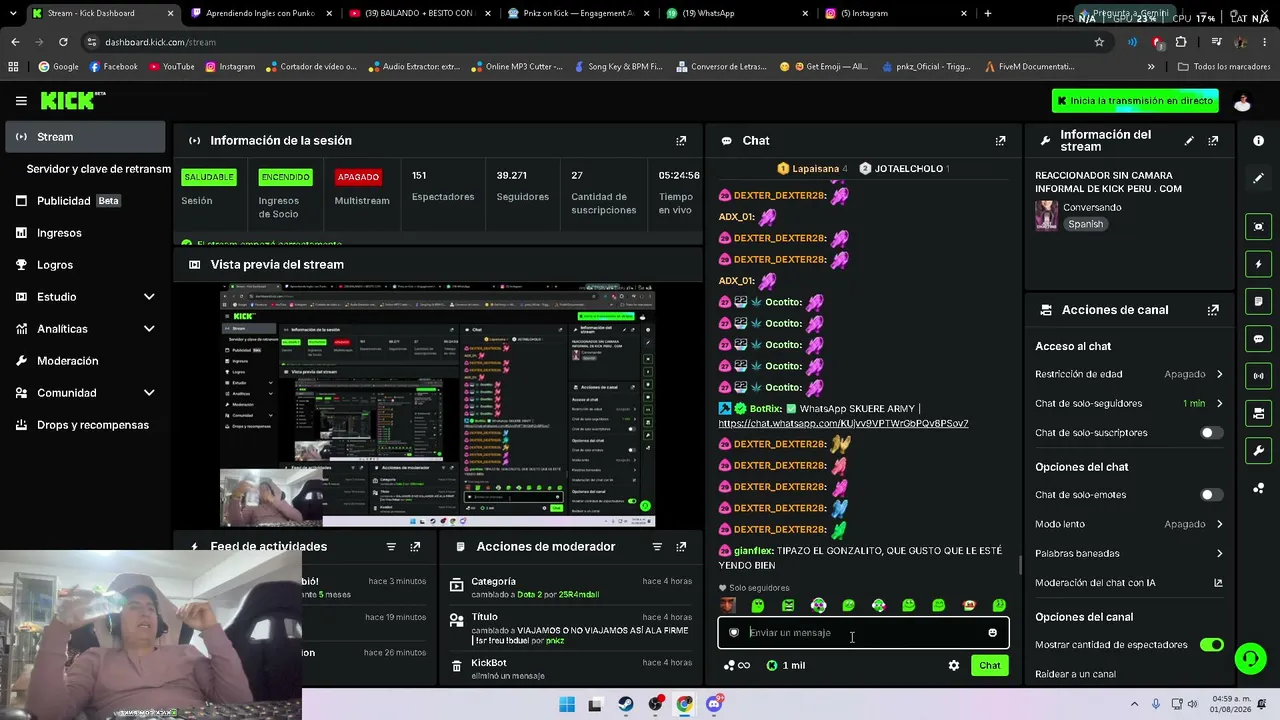Click the preview frame icon in right rail
1280x720 pixels.
1258,227
